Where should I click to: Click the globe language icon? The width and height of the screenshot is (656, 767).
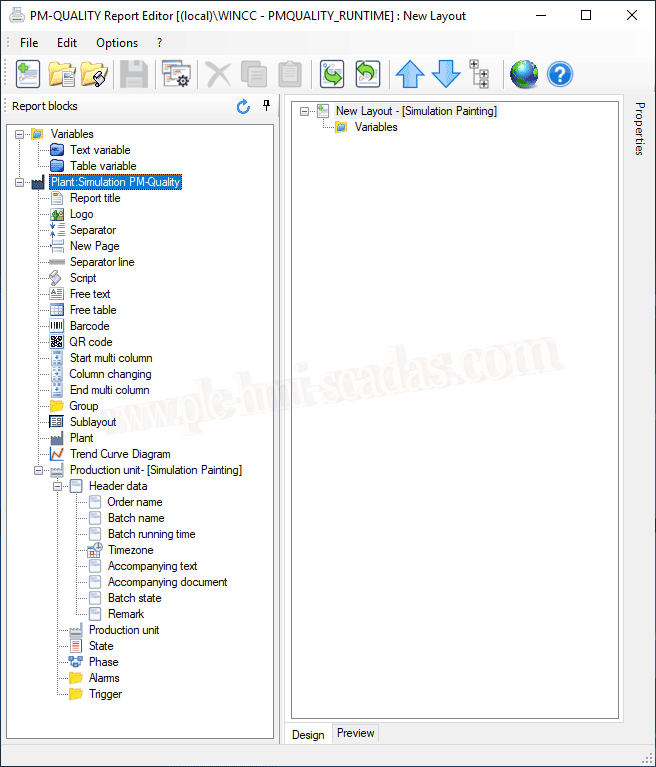523,74
